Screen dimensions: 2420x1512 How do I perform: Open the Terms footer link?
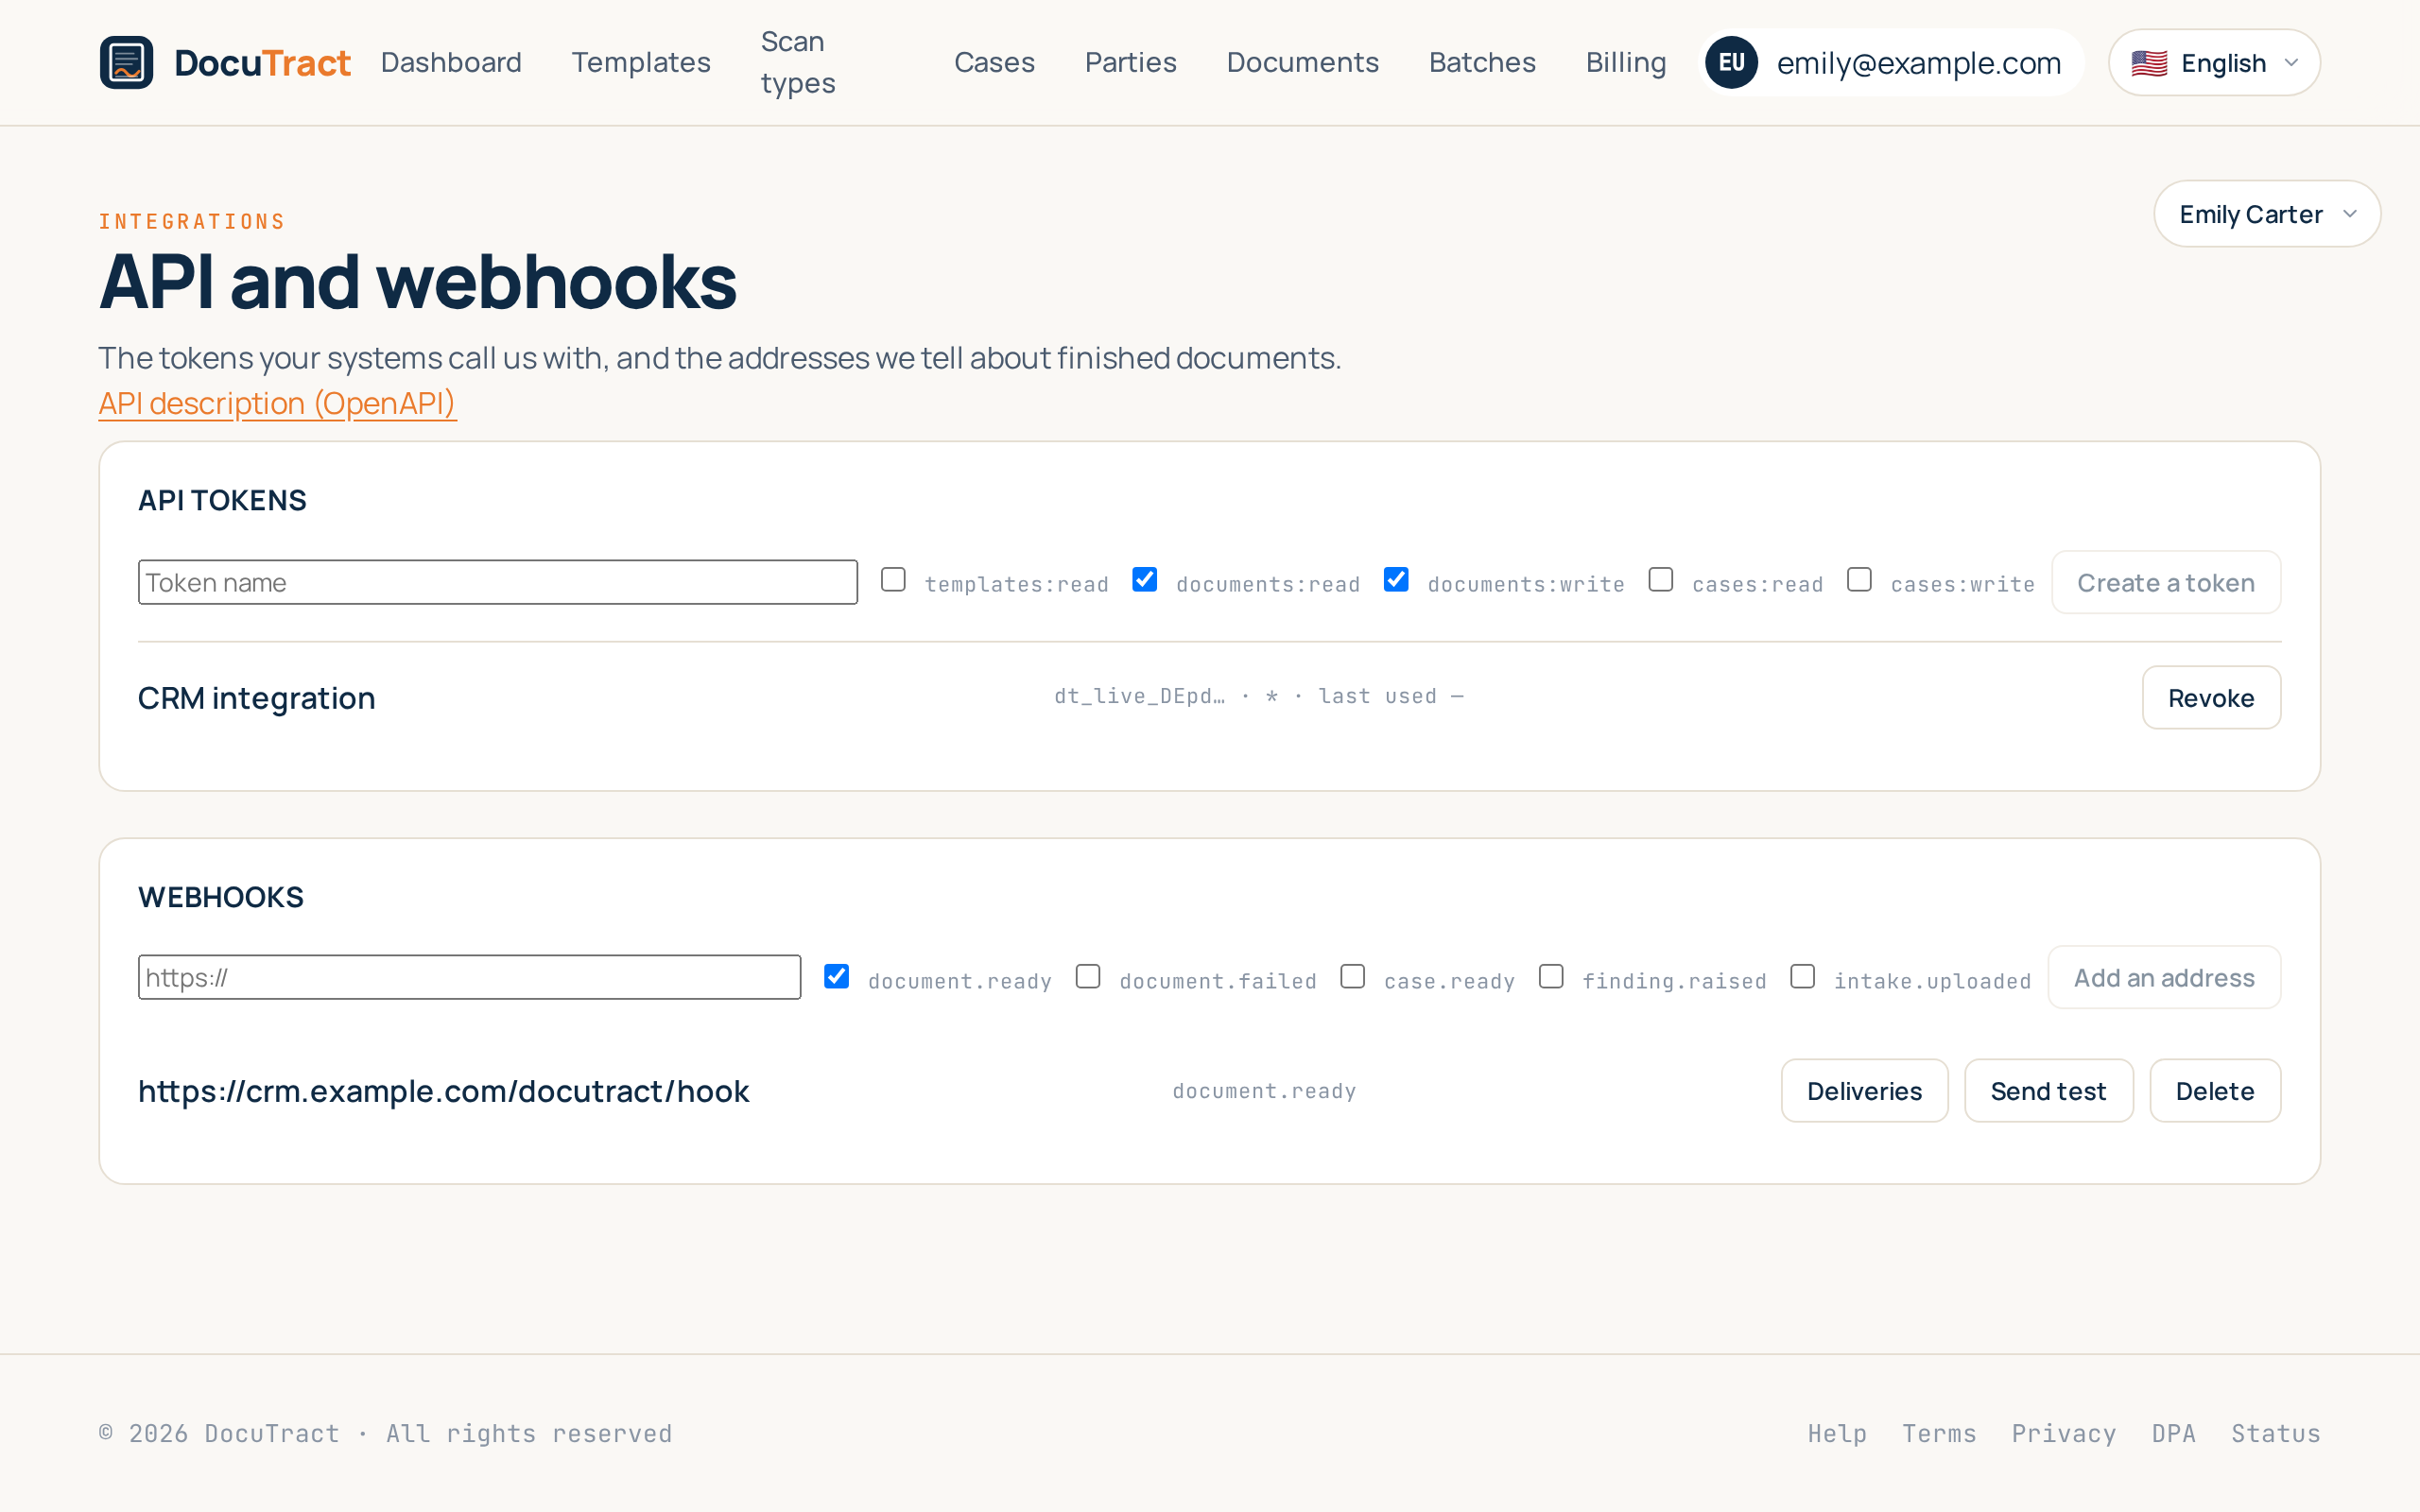click(1939, 1433)
